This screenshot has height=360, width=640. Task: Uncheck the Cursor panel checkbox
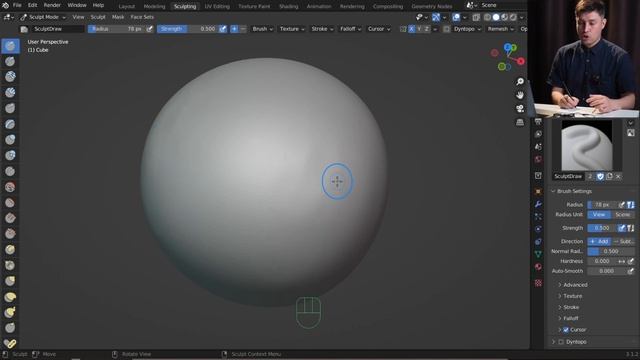[x=566, y=329]
